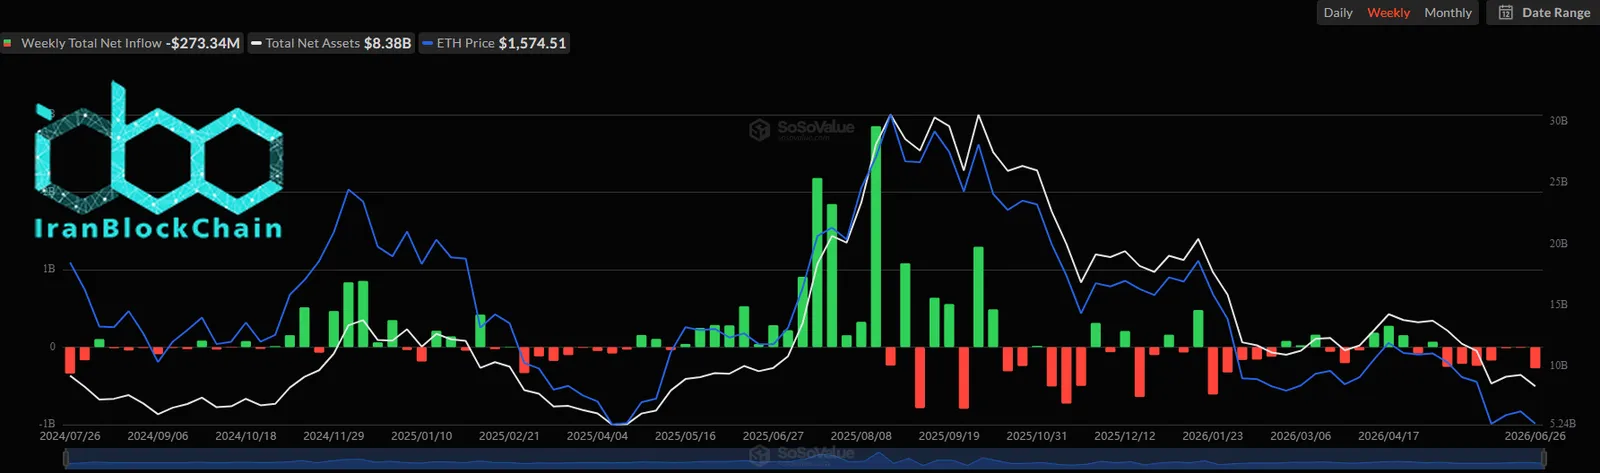Image resolution: width=1600 pixels, height=473 pixels.
Task: Click the 1B left-axis label
Action: pos(49,269)
